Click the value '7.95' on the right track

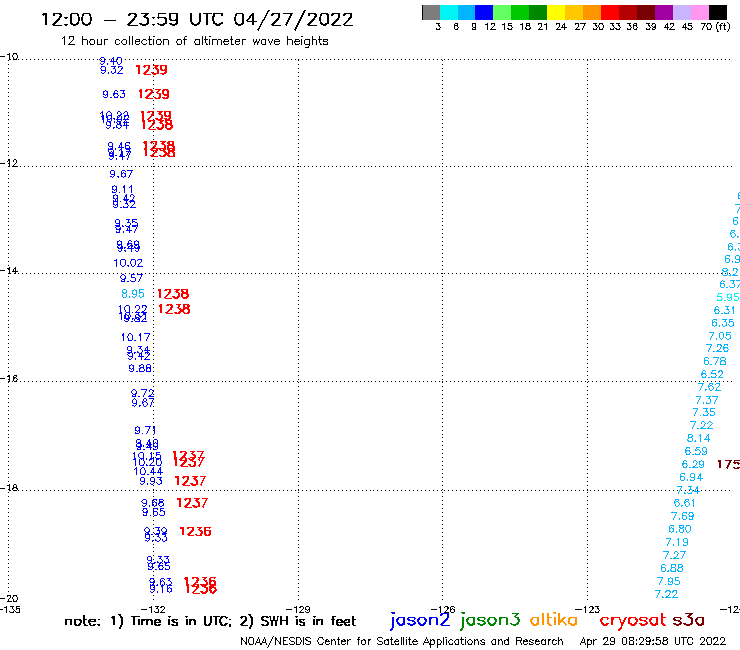click(x=669, y=582)
